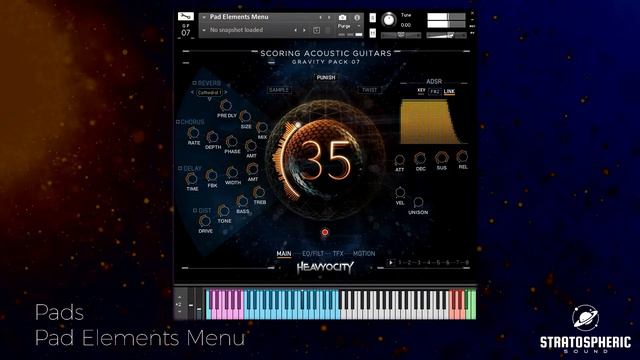Open the wrench instrument edit icon

point(186,16)
